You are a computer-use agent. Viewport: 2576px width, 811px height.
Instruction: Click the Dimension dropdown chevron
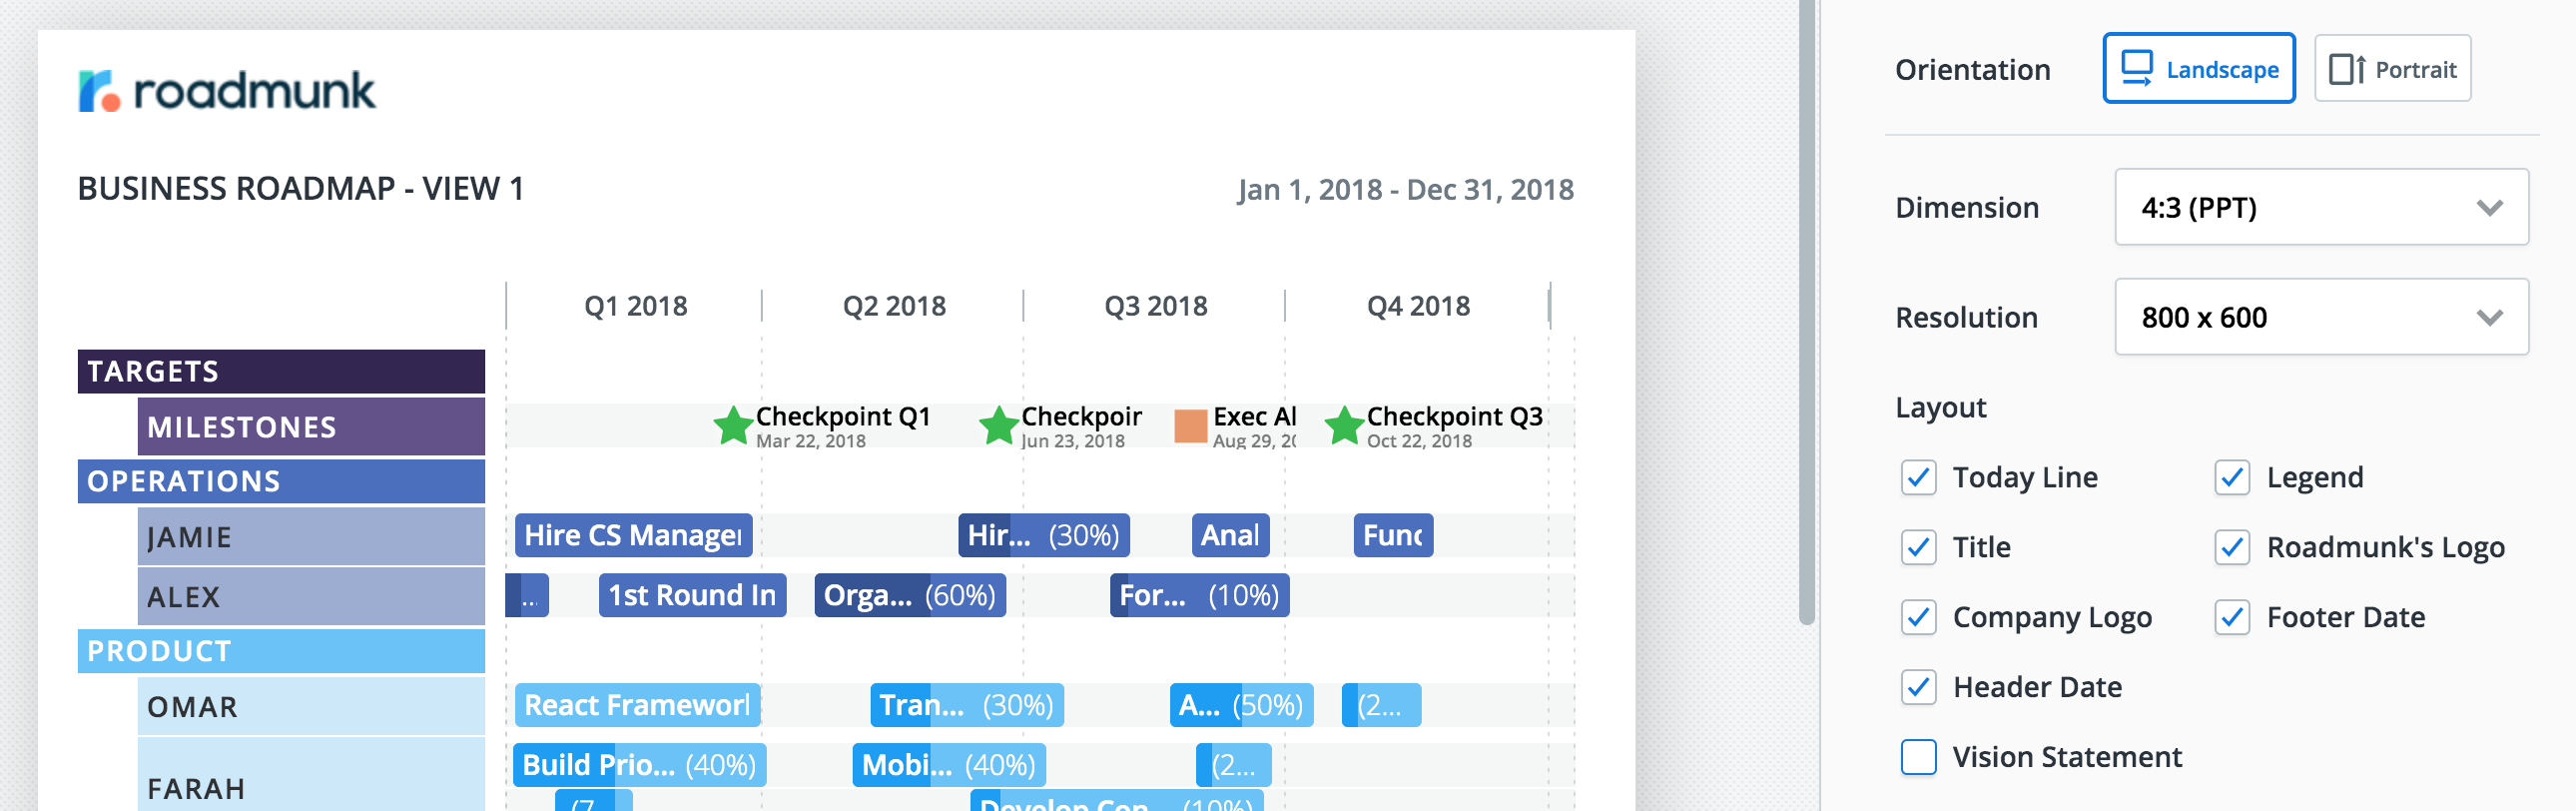(2489, 208)
